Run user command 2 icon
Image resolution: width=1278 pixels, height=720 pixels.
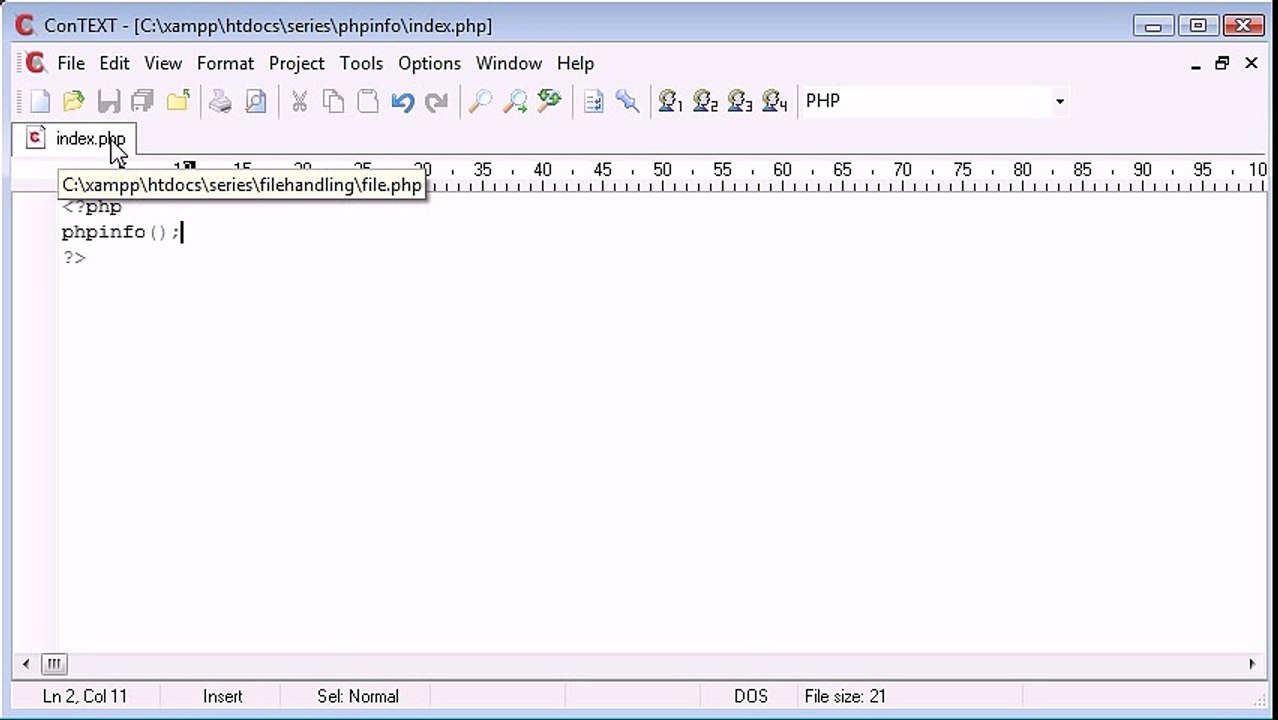(x=705, y=101)
